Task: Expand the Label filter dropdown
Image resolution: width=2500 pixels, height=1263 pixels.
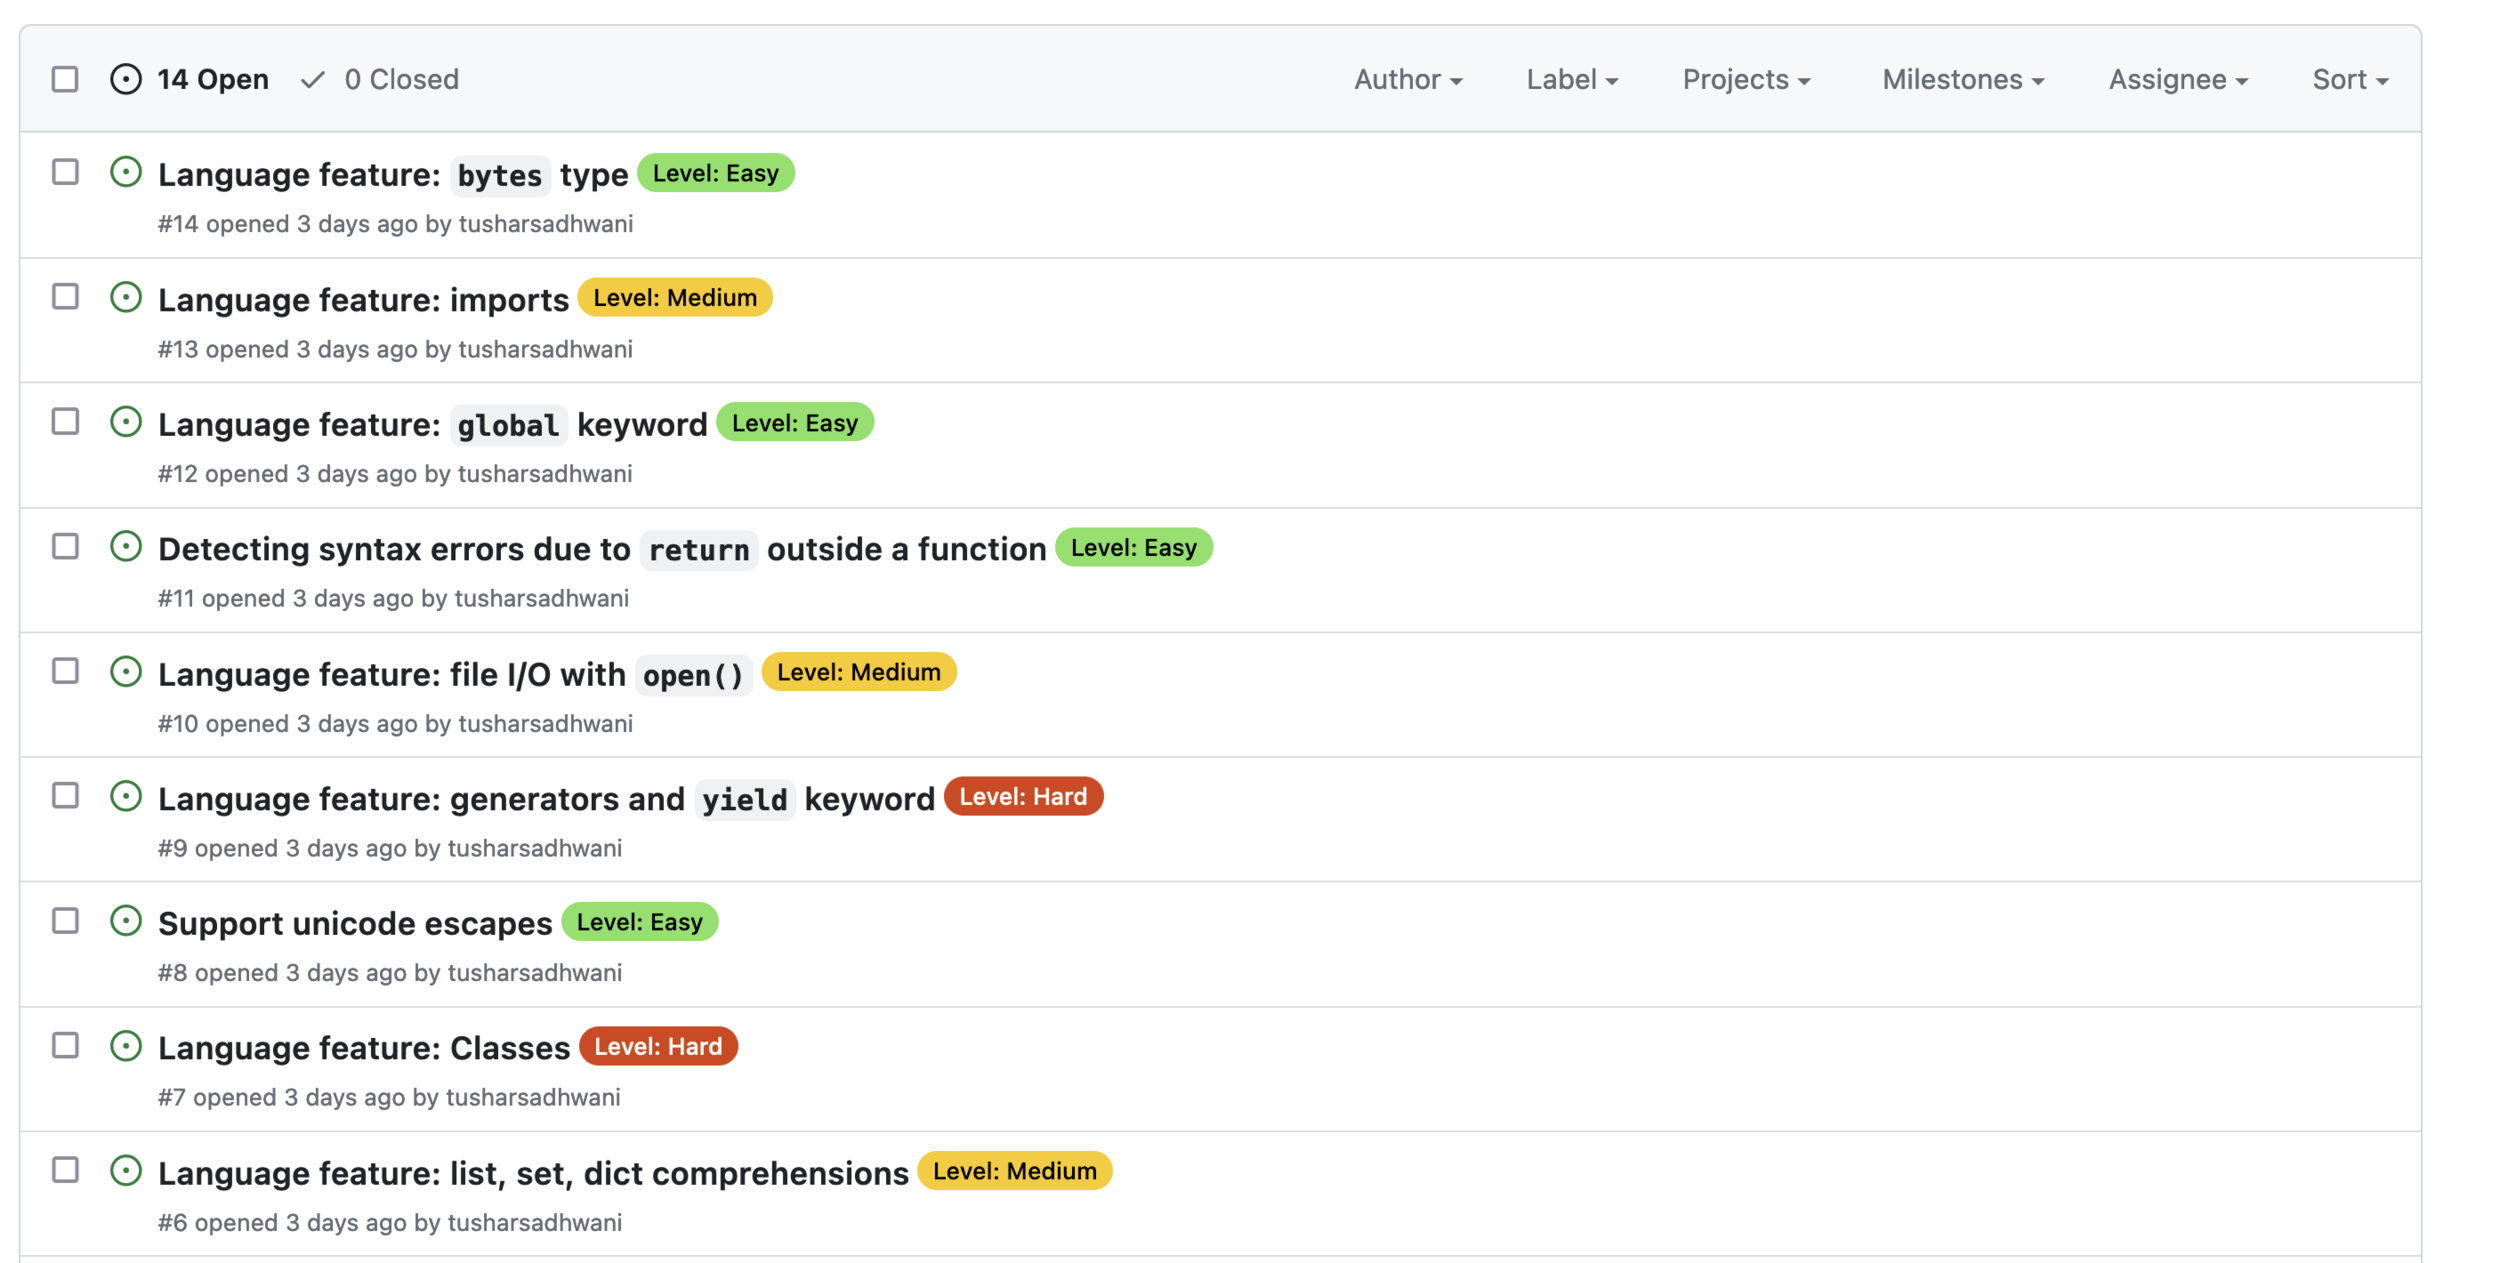Action: (x=1571, y=80)
